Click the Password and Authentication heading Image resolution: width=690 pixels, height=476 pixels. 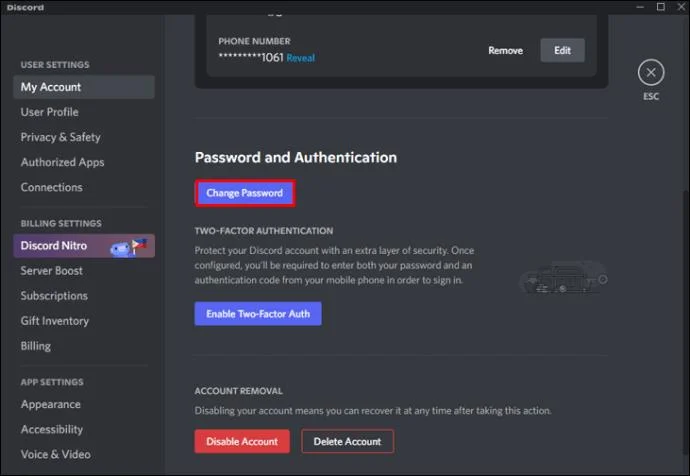point(296,157)
